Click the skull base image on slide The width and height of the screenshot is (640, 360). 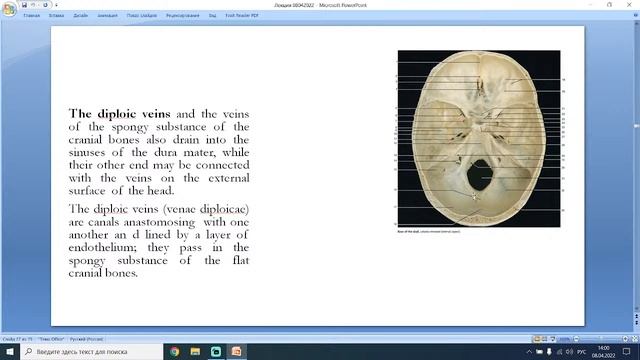pos(479,138)
